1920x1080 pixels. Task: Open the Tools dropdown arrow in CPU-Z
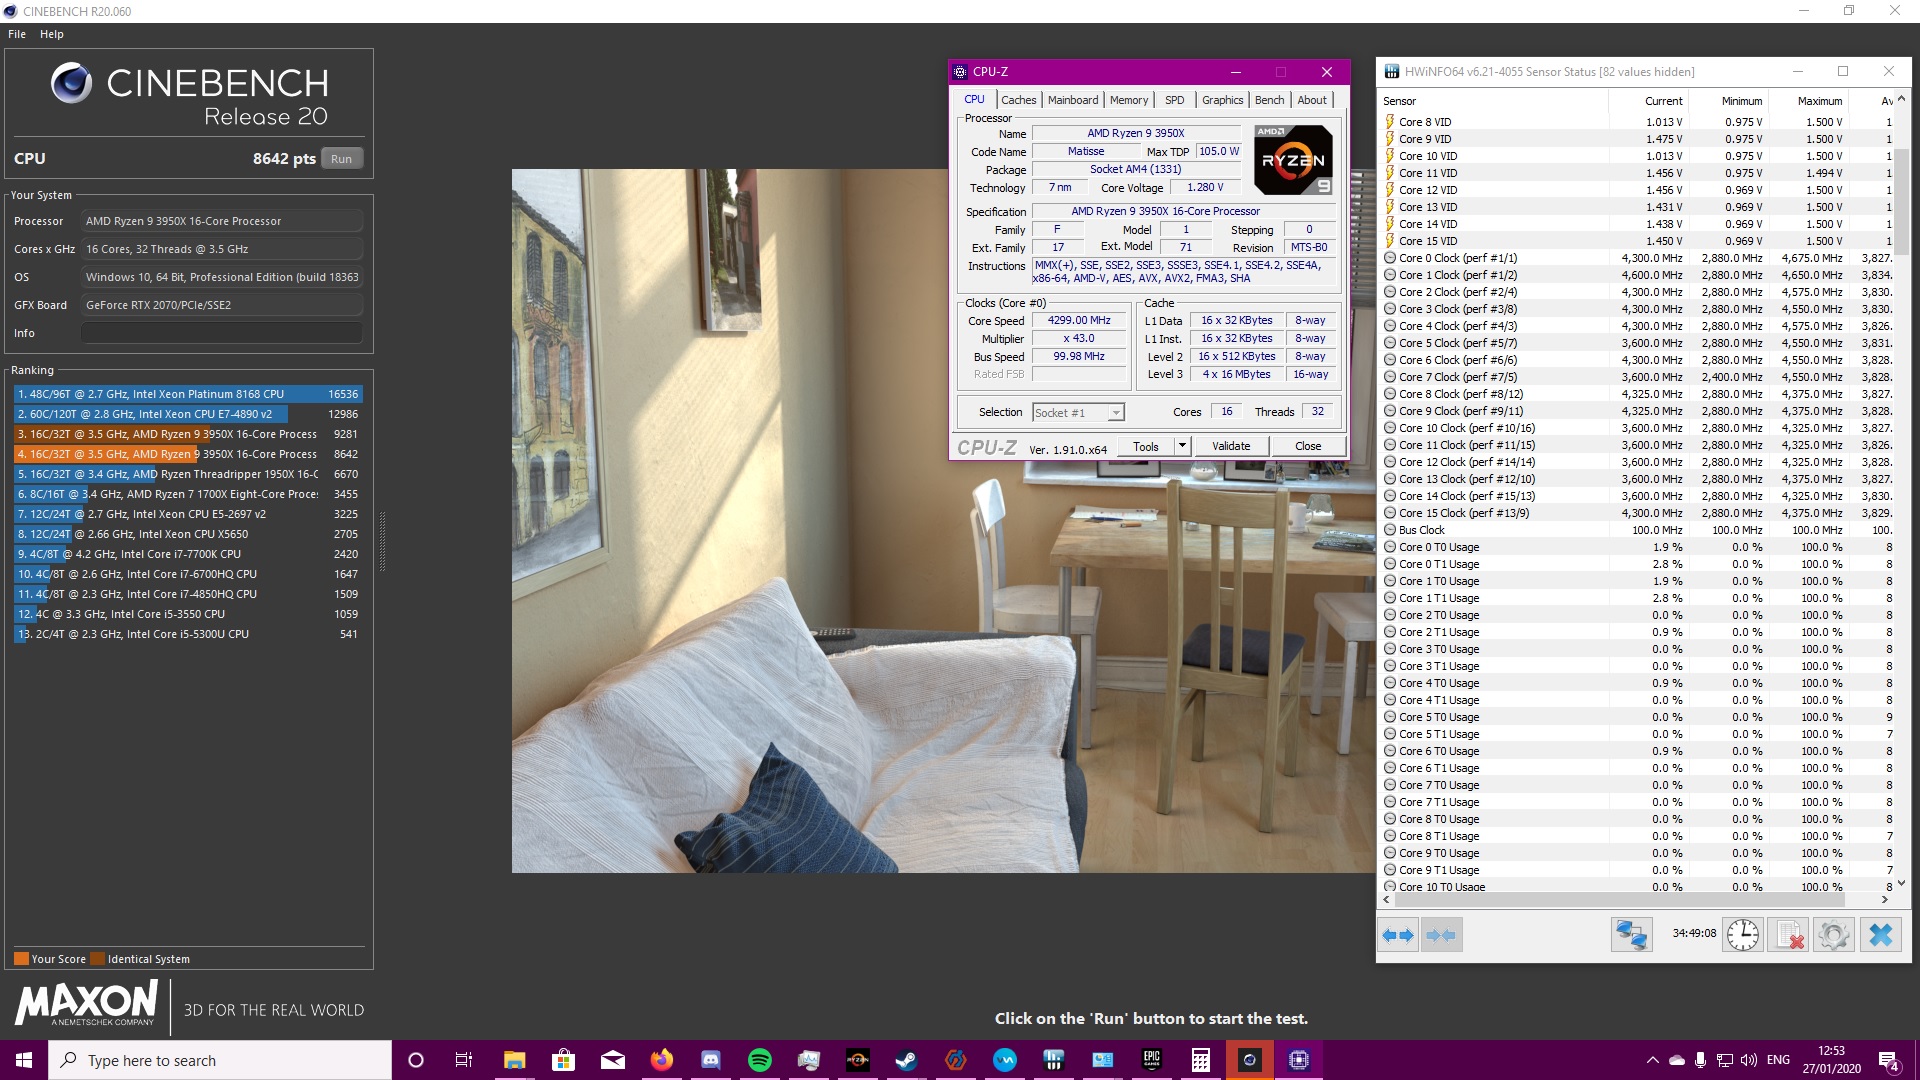(1182, 446)
